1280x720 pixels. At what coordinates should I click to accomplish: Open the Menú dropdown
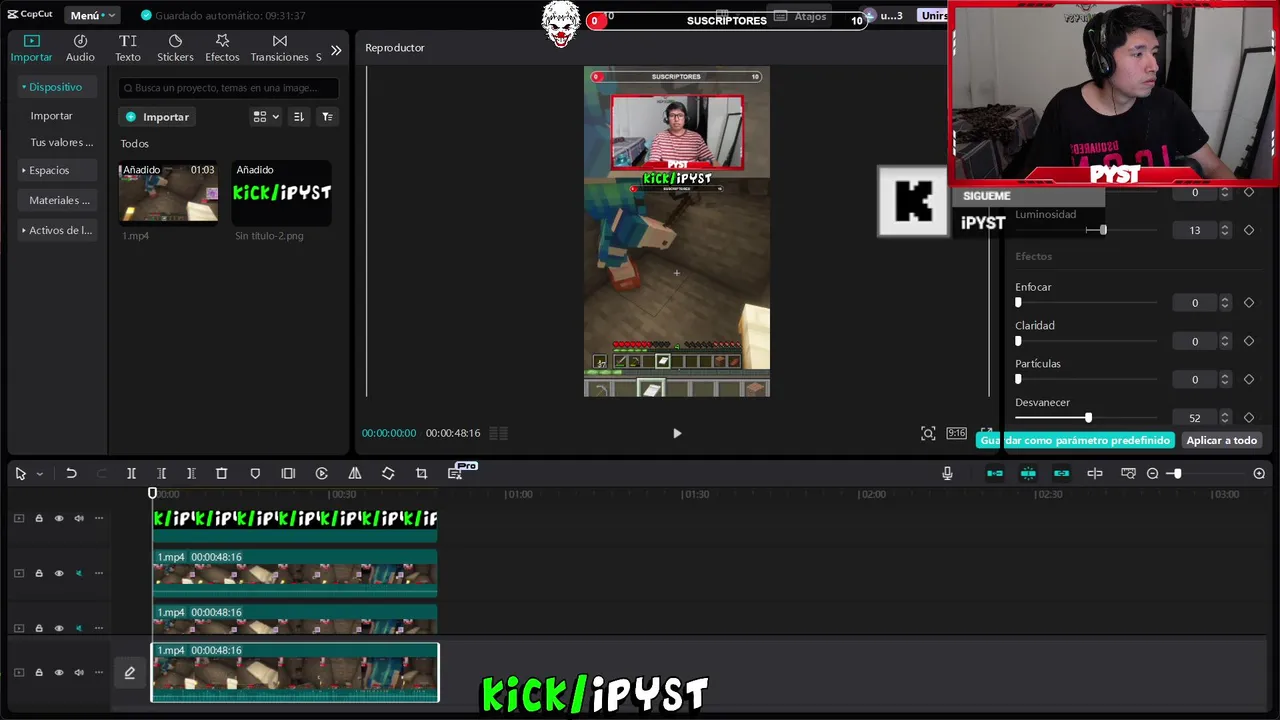tap(91, 15)
